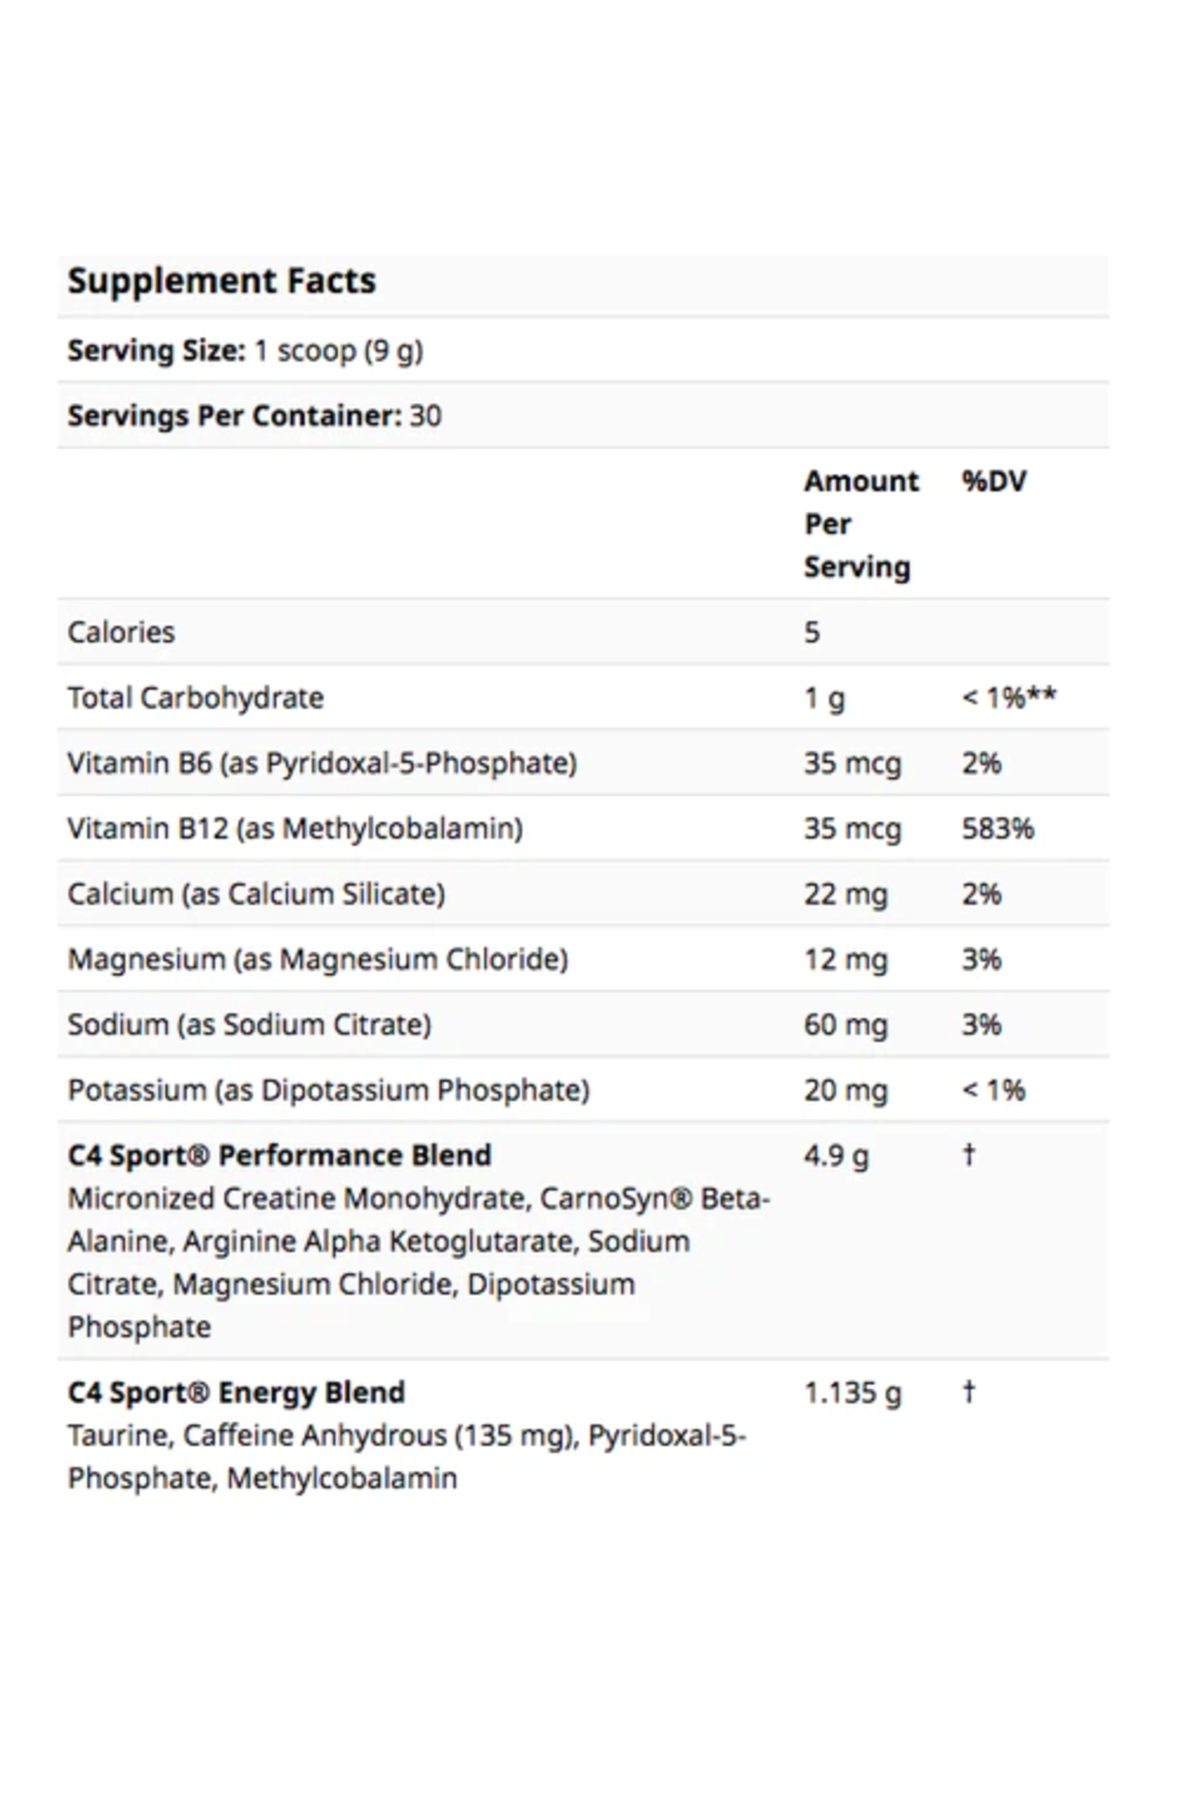
Task: Select the Calcium Silicate row
Action: coord(583,893)
